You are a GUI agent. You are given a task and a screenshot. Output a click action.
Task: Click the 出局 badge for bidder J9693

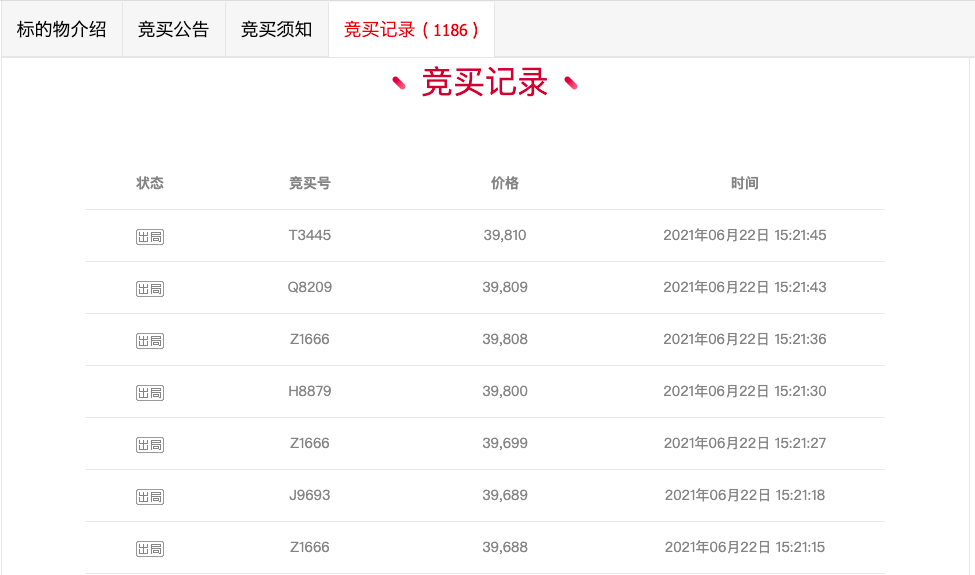150,497
